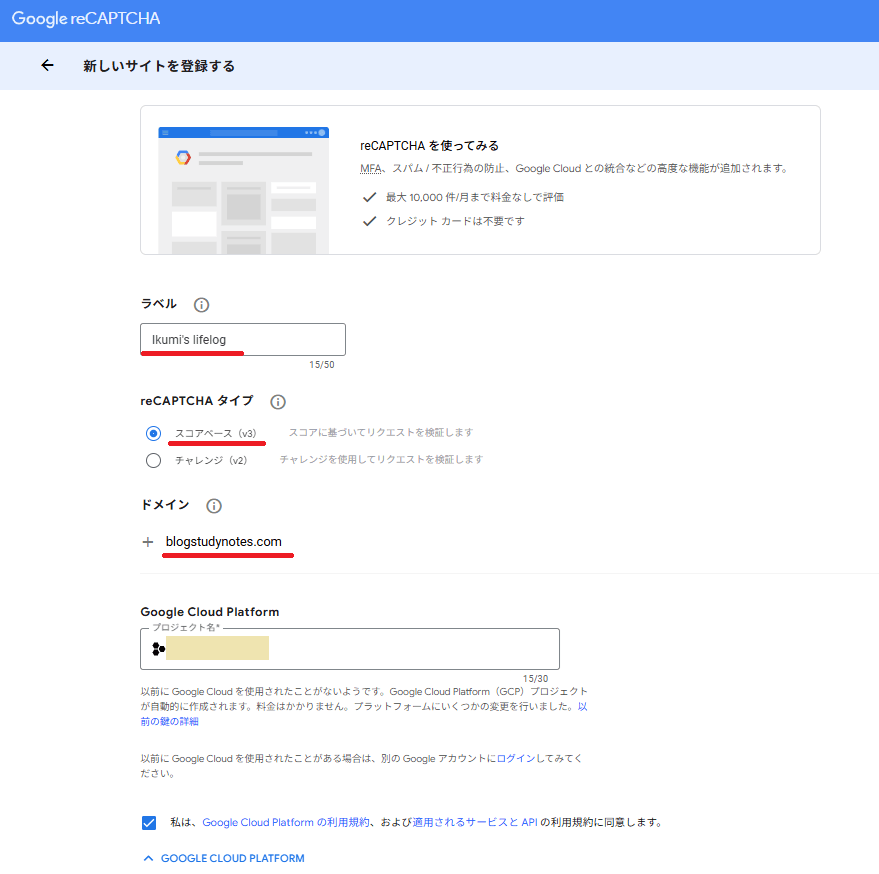This screenshot has height=874, width=879.
Task: Click 新しいサイトを登録する page title
Action: pyautogui.click(x=159, y=66)
